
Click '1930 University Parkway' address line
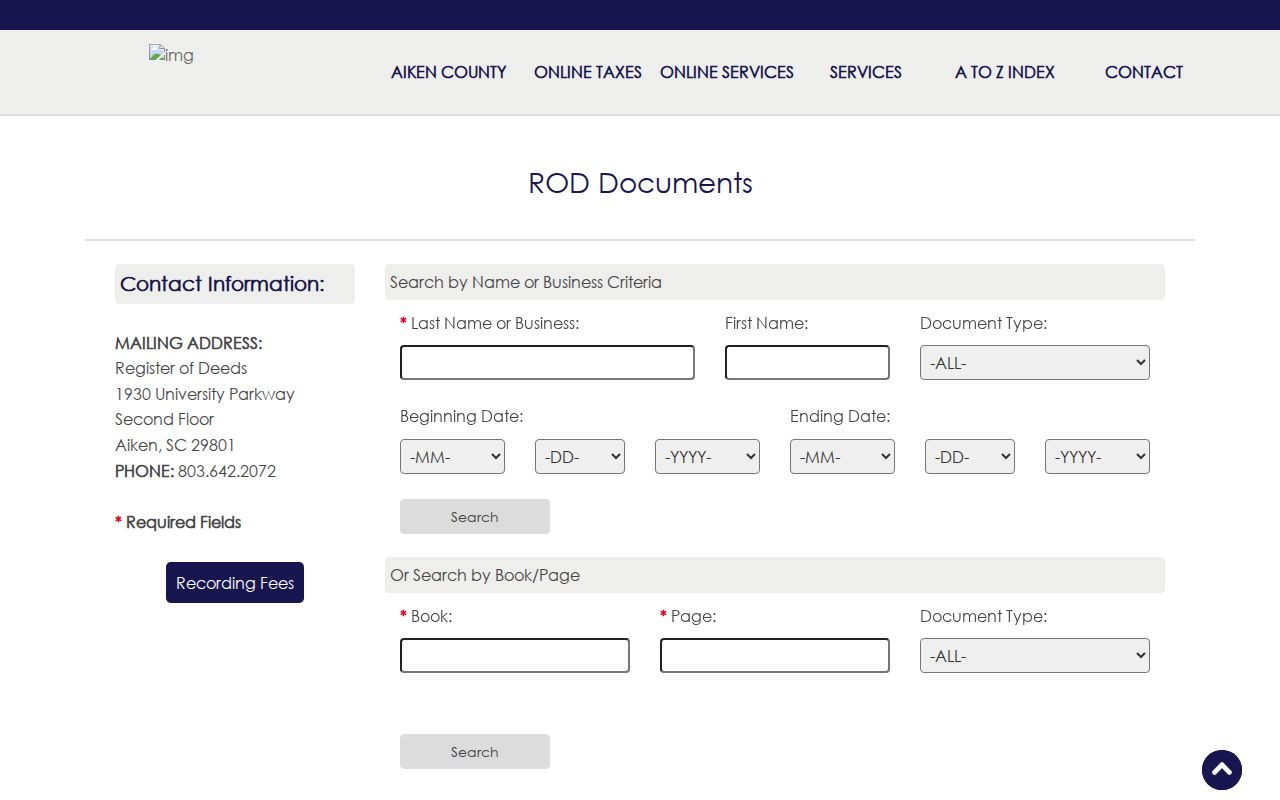pos(205,394)
